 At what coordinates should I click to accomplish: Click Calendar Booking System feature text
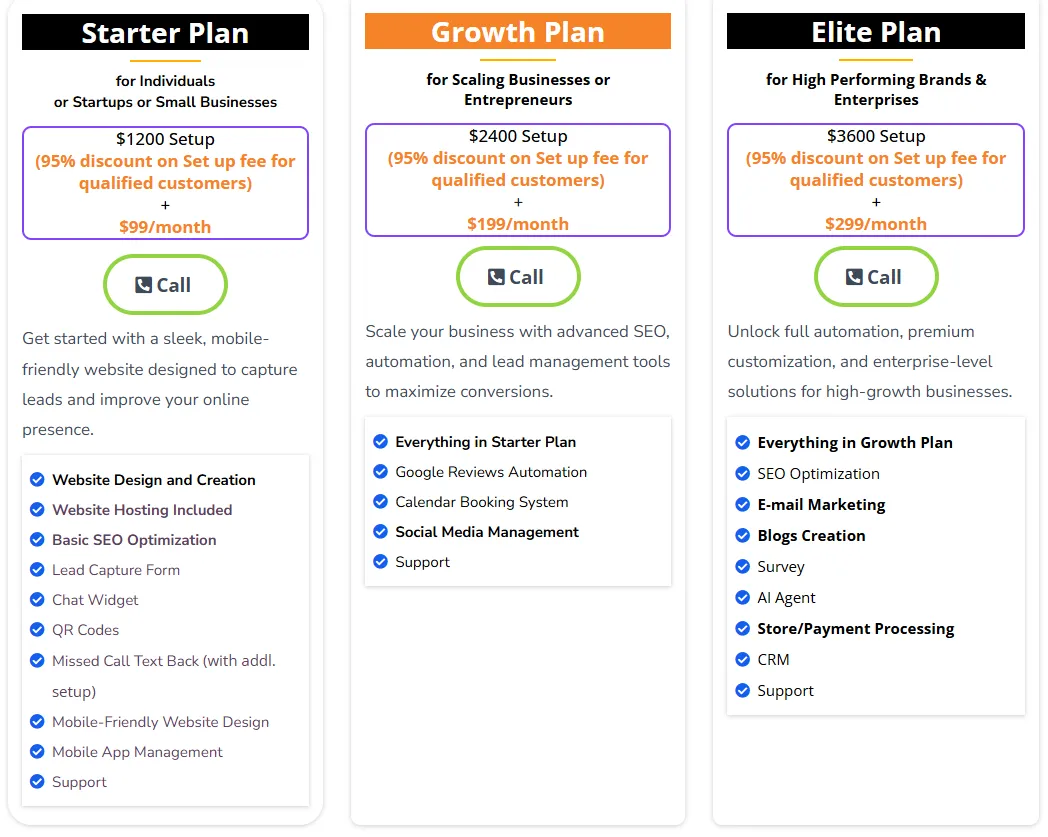click(481, 502)
